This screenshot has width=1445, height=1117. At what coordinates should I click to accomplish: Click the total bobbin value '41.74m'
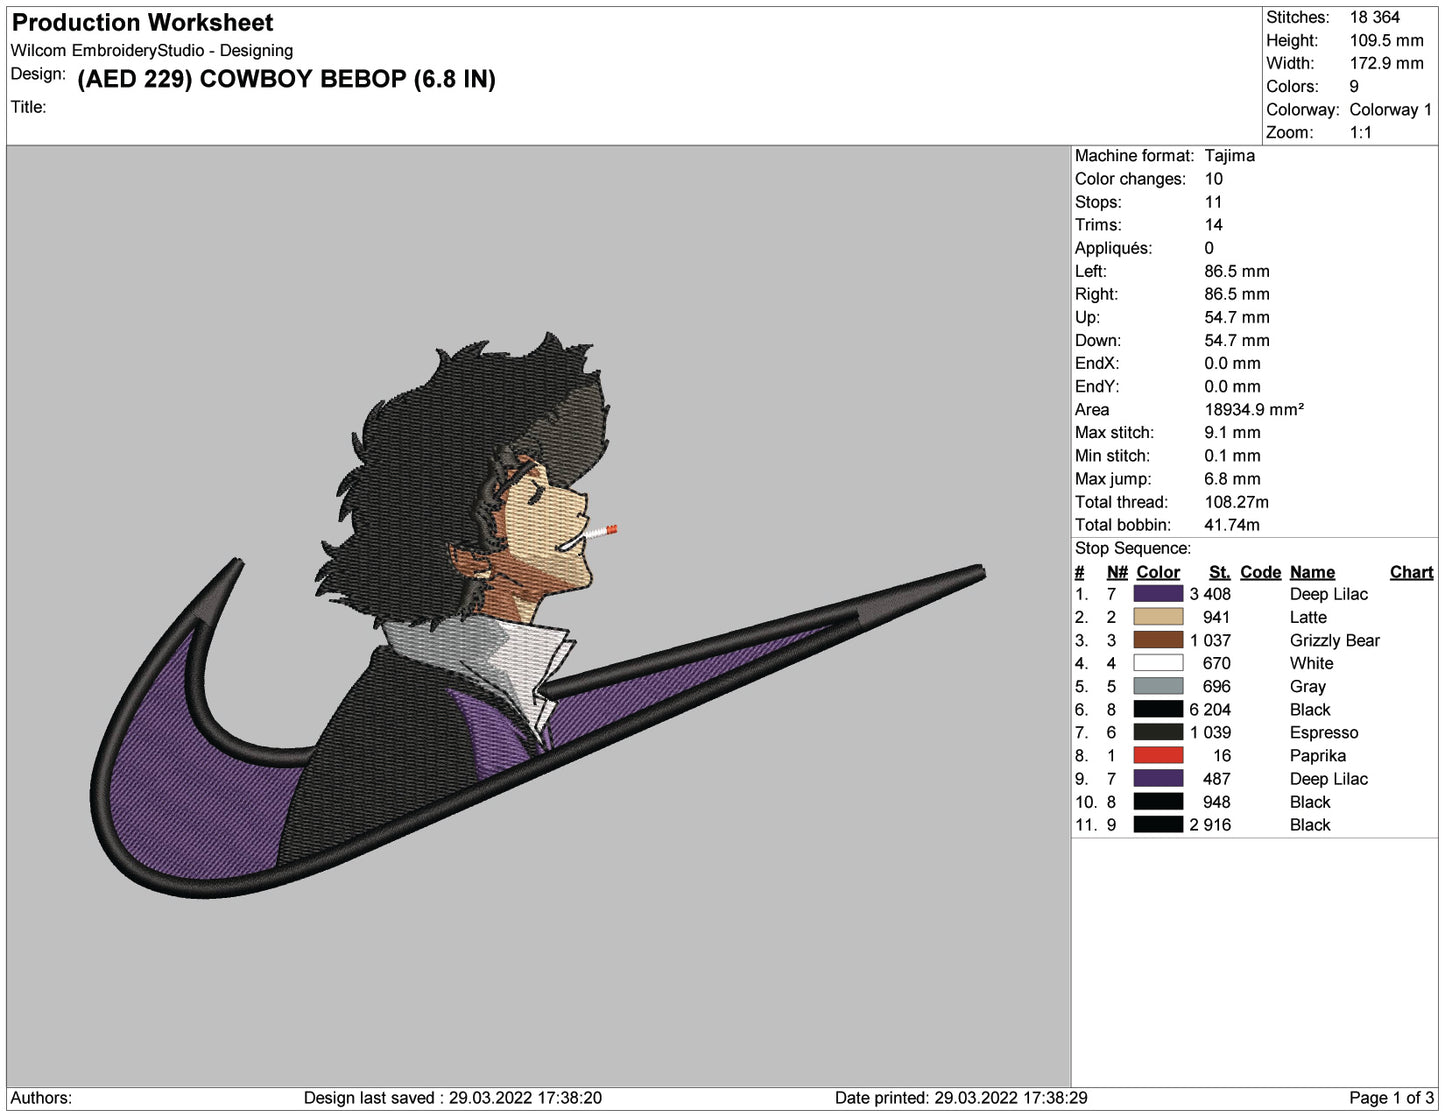1232,525
